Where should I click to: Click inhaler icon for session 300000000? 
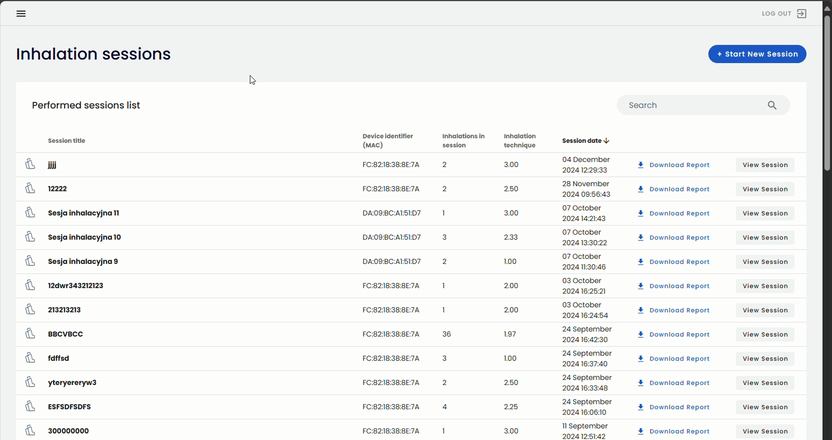point(30,430)
